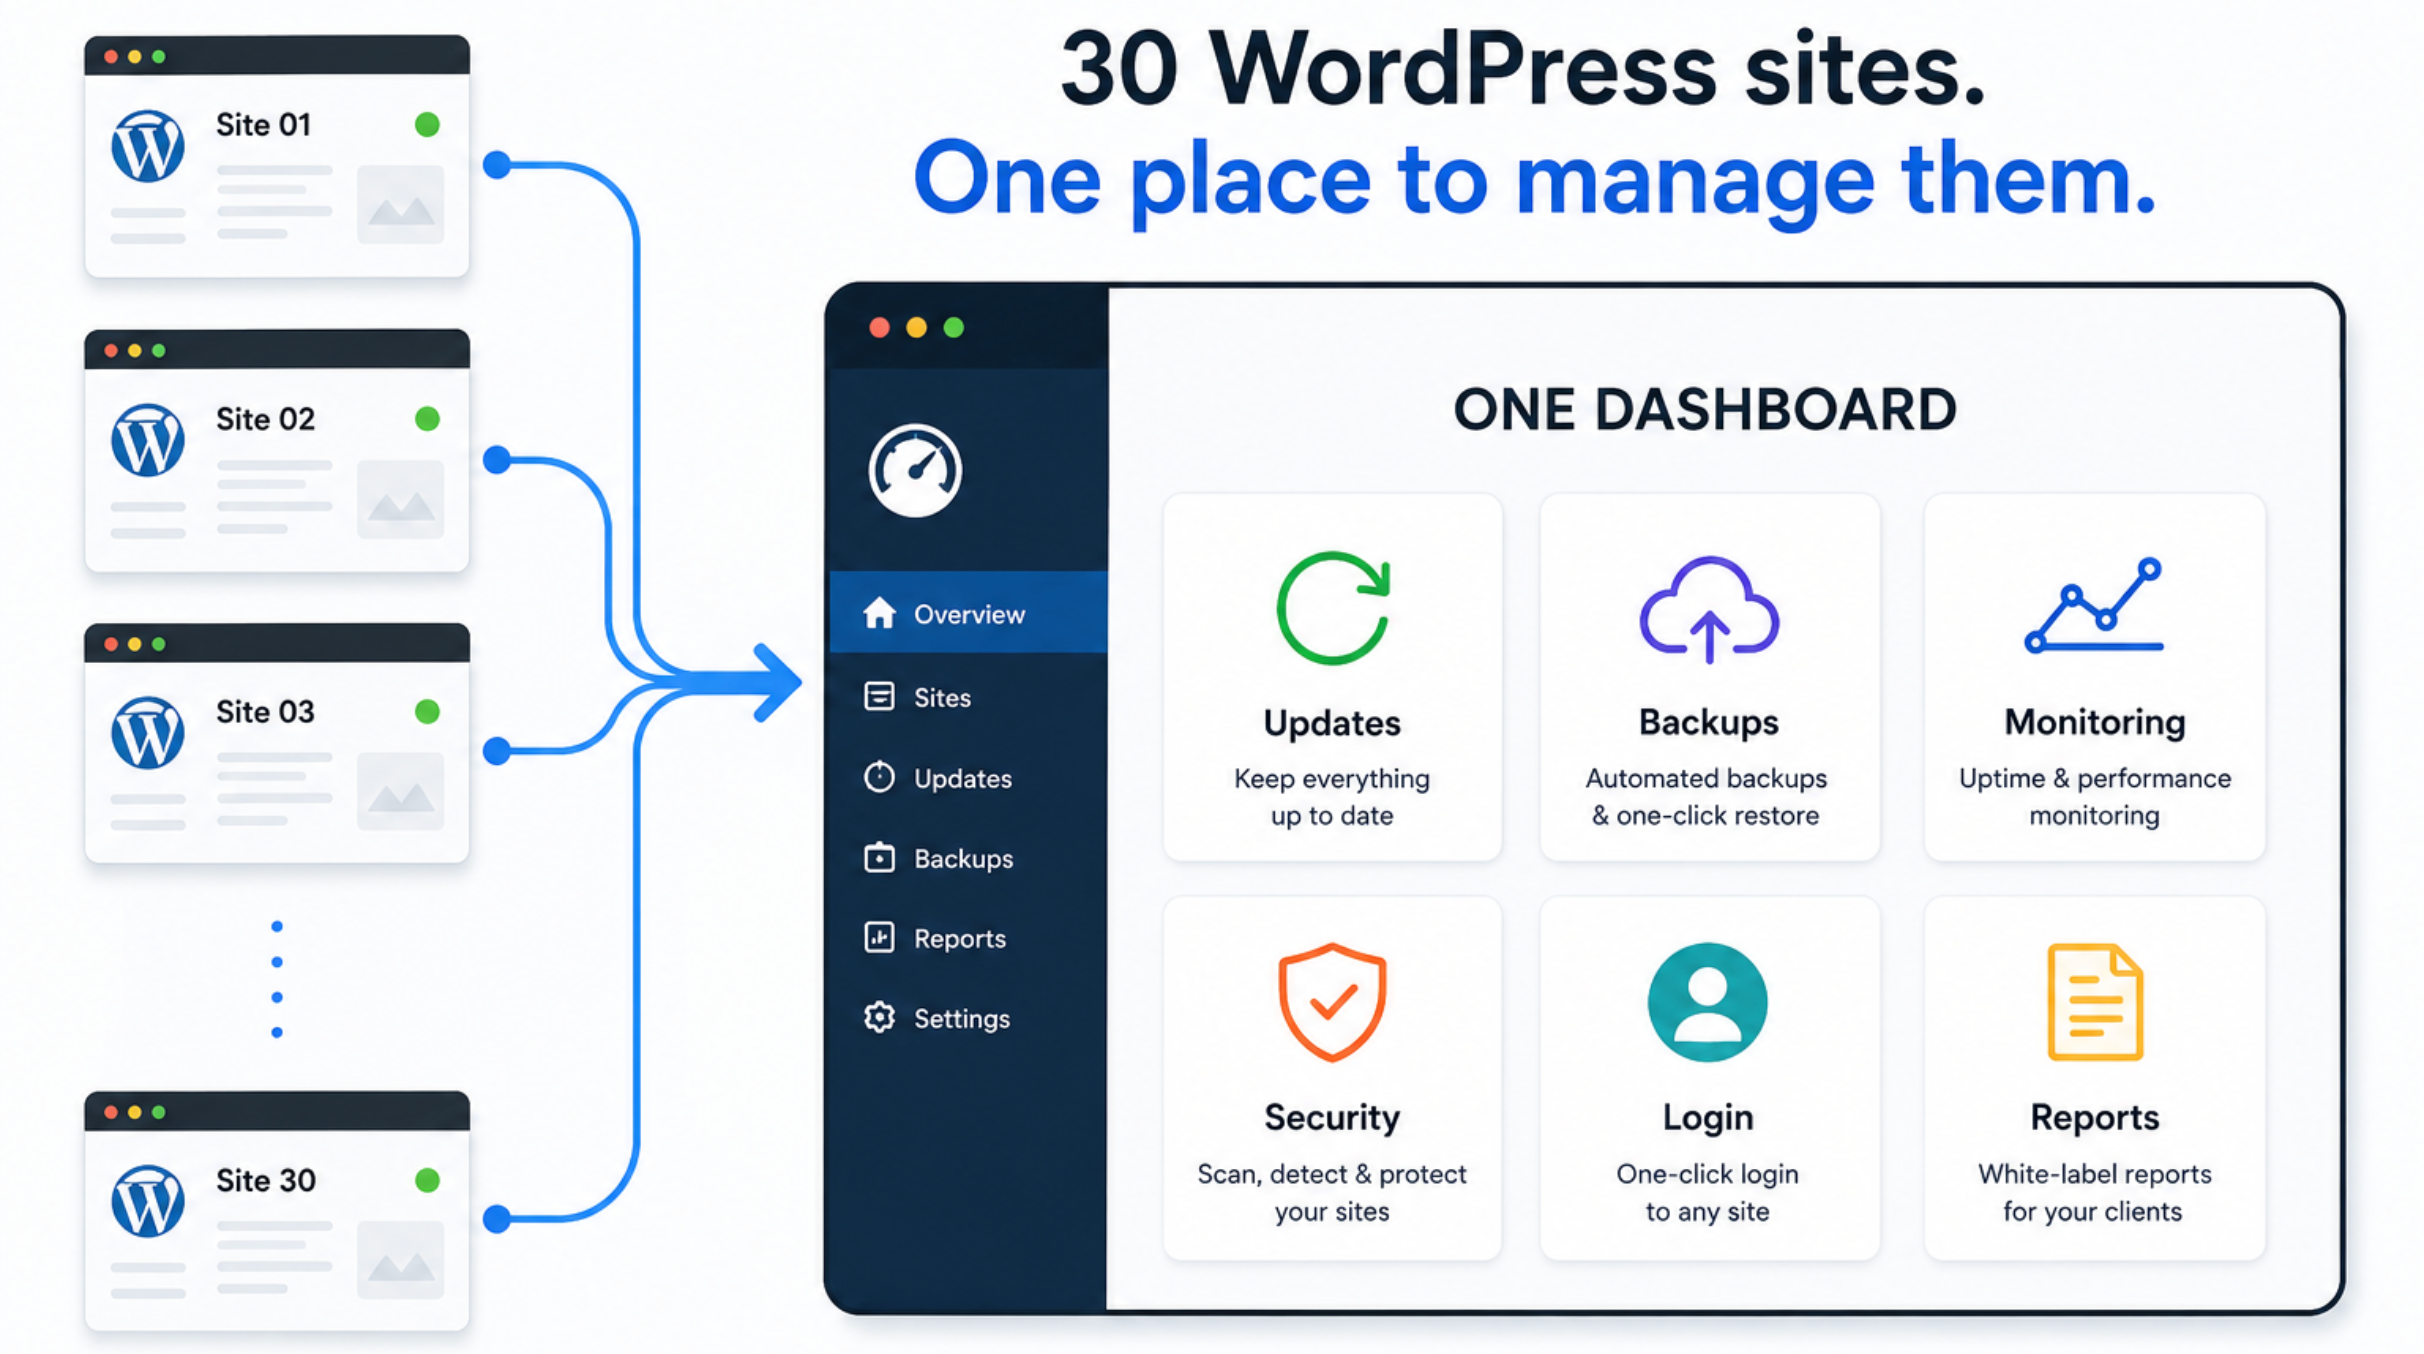Screen dimensions: 2424x1354
Task: Click 'One-click login to any site'
Action: [1707, 1192]
